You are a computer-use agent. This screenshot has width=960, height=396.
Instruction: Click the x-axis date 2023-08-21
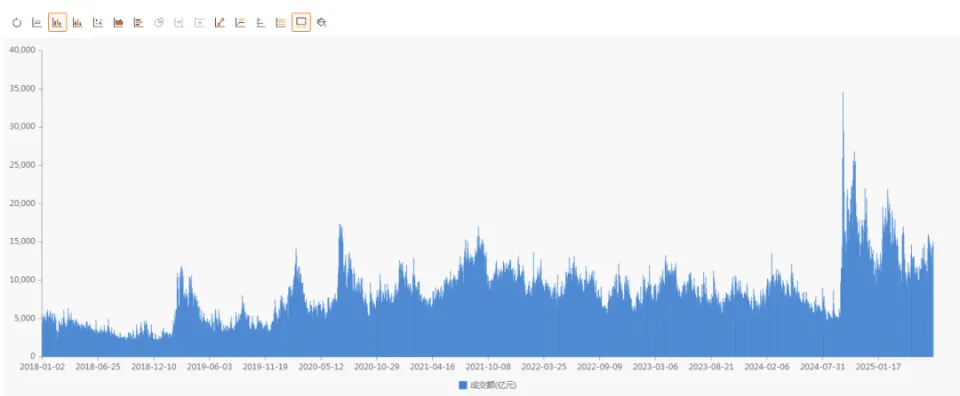pos(711,367)
